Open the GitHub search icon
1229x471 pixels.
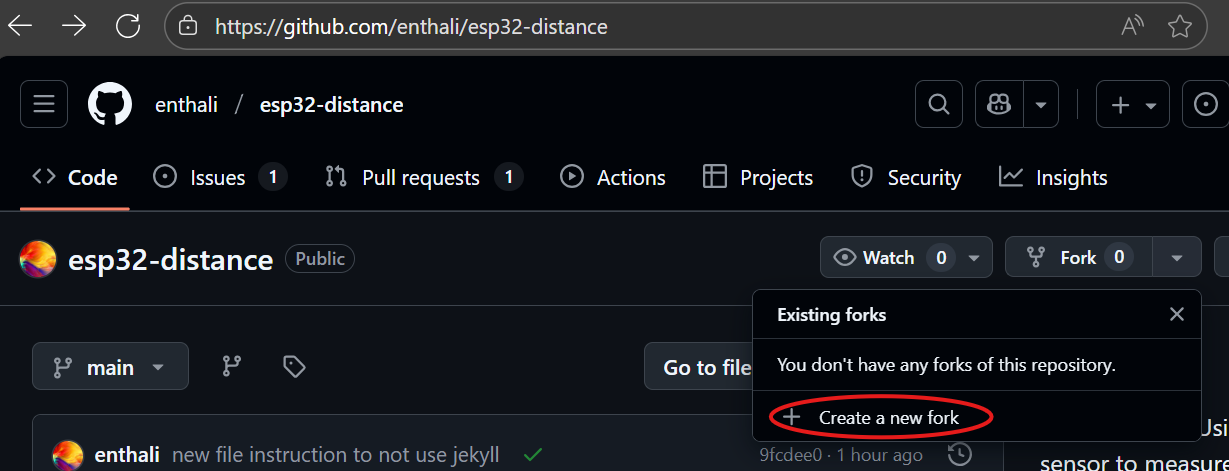coord(939,104)
